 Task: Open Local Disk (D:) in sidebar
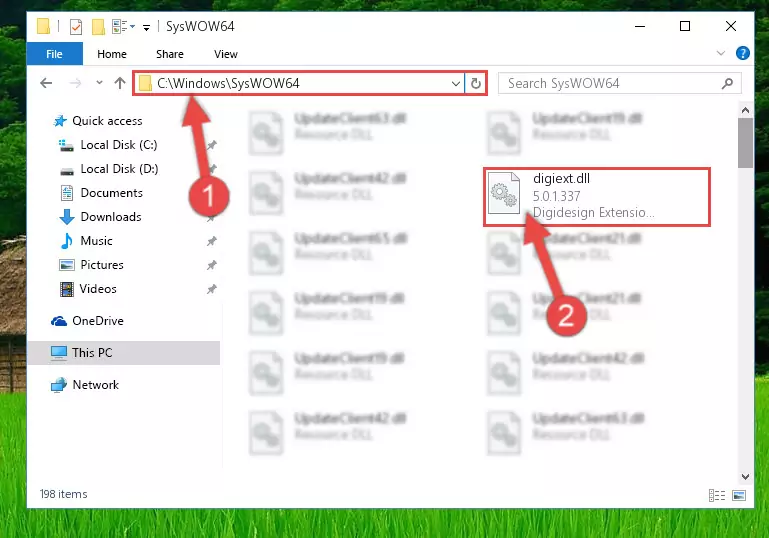(x=119, y=169)
